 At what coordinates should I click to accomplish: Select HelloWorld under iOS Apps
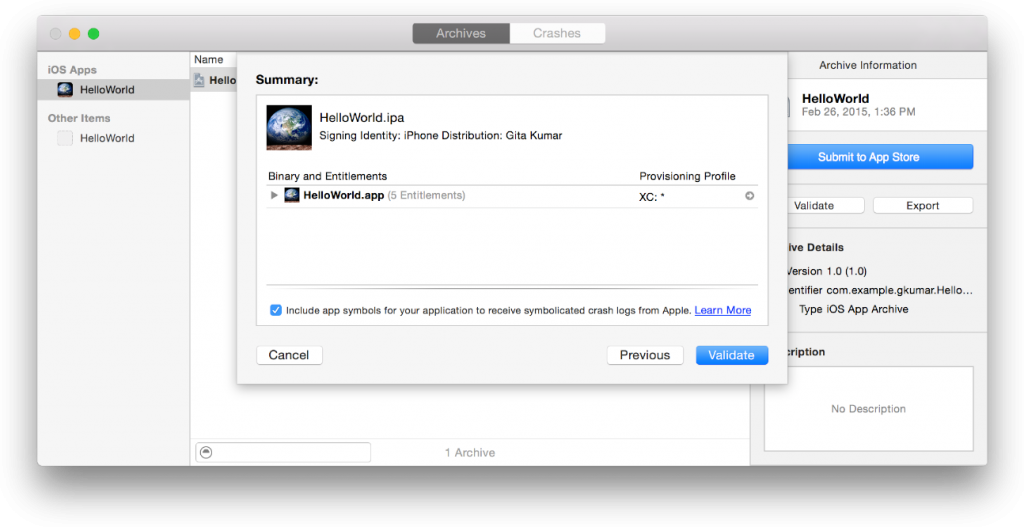[114, 89]
